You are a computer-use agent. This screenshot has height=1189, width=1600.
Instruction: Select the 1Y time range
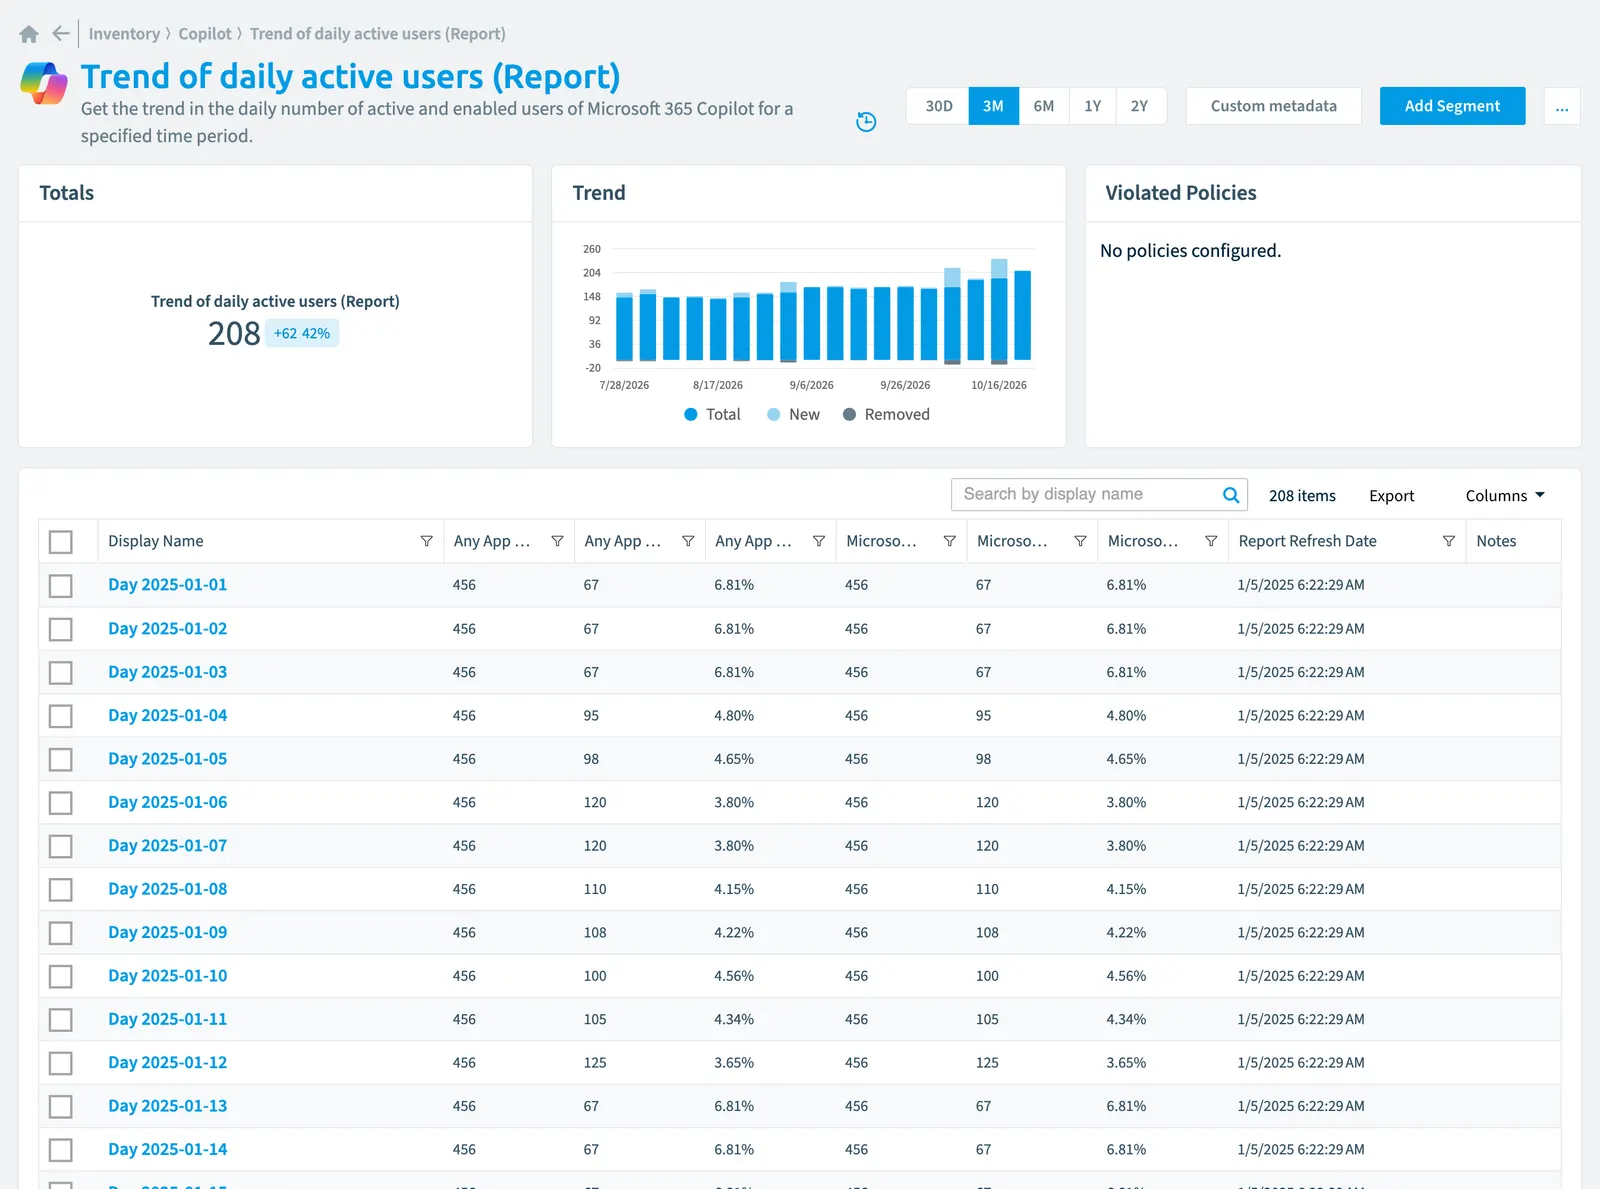coord(1093,106)
